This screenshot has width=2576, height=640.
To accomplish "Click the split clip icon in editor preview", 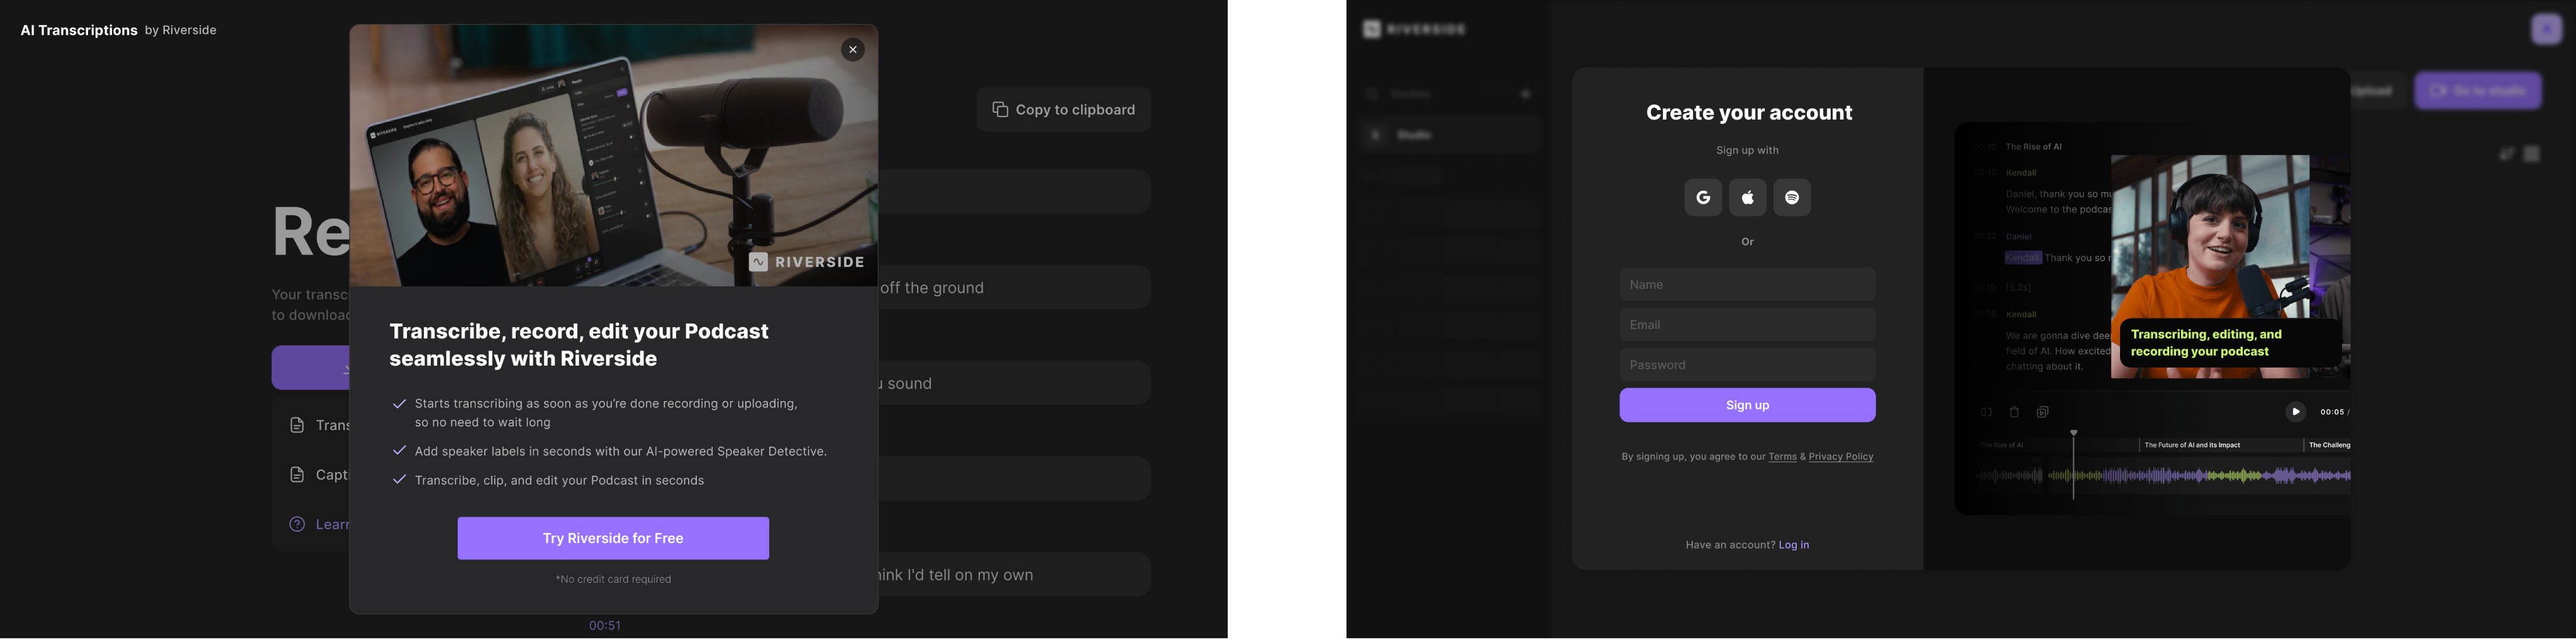I will click(x=1986, y=412).
